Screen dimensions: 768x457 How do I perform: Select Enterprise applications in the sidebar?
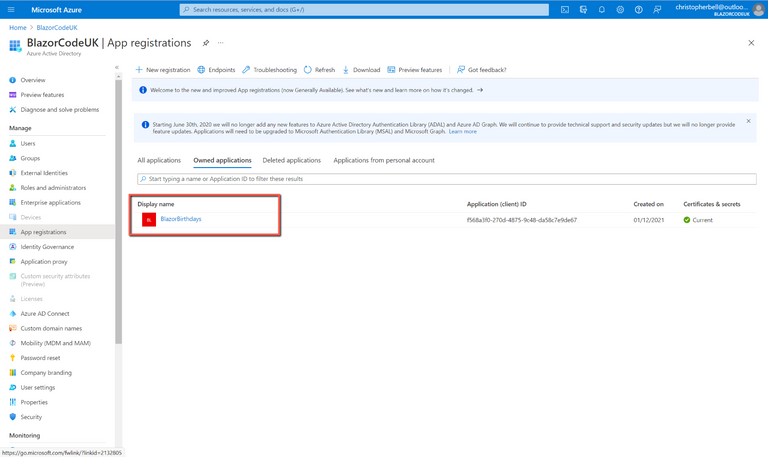[50, 202]
